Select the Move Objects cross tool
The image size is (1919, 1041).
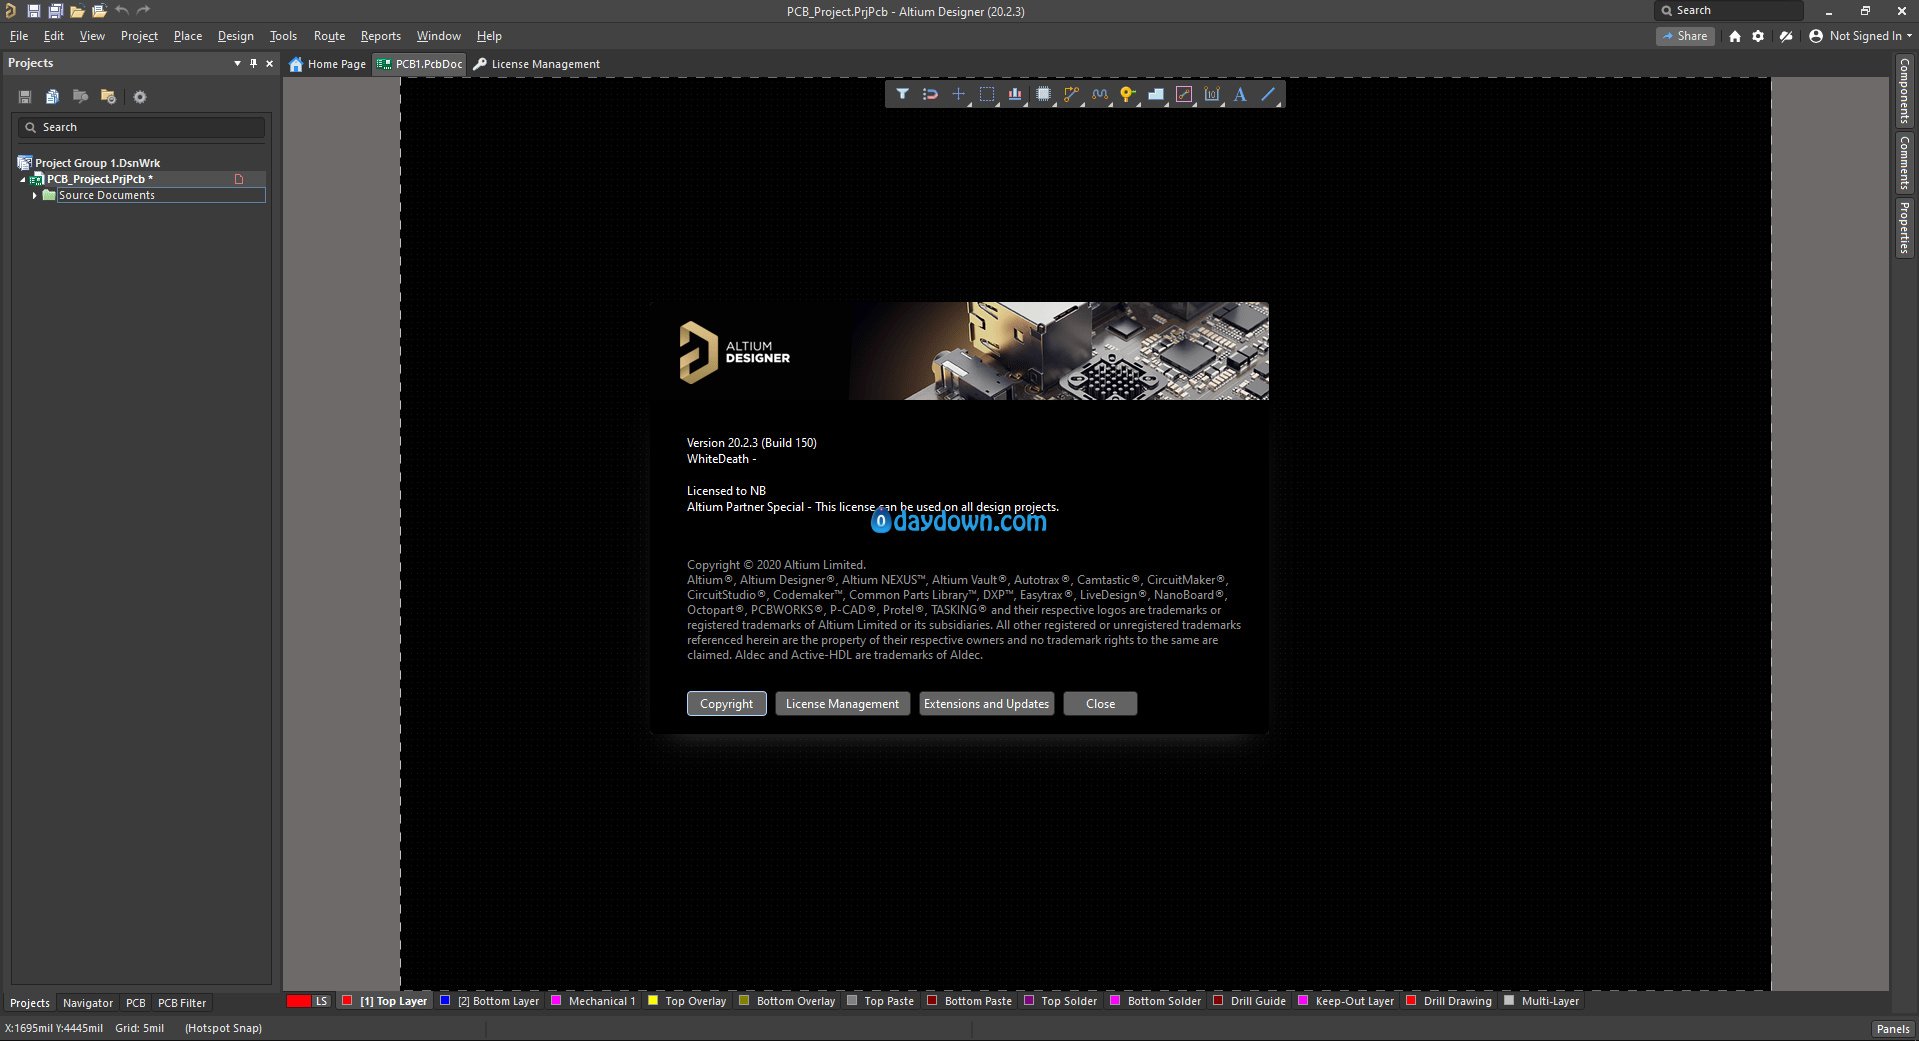(x=958, y=94)
